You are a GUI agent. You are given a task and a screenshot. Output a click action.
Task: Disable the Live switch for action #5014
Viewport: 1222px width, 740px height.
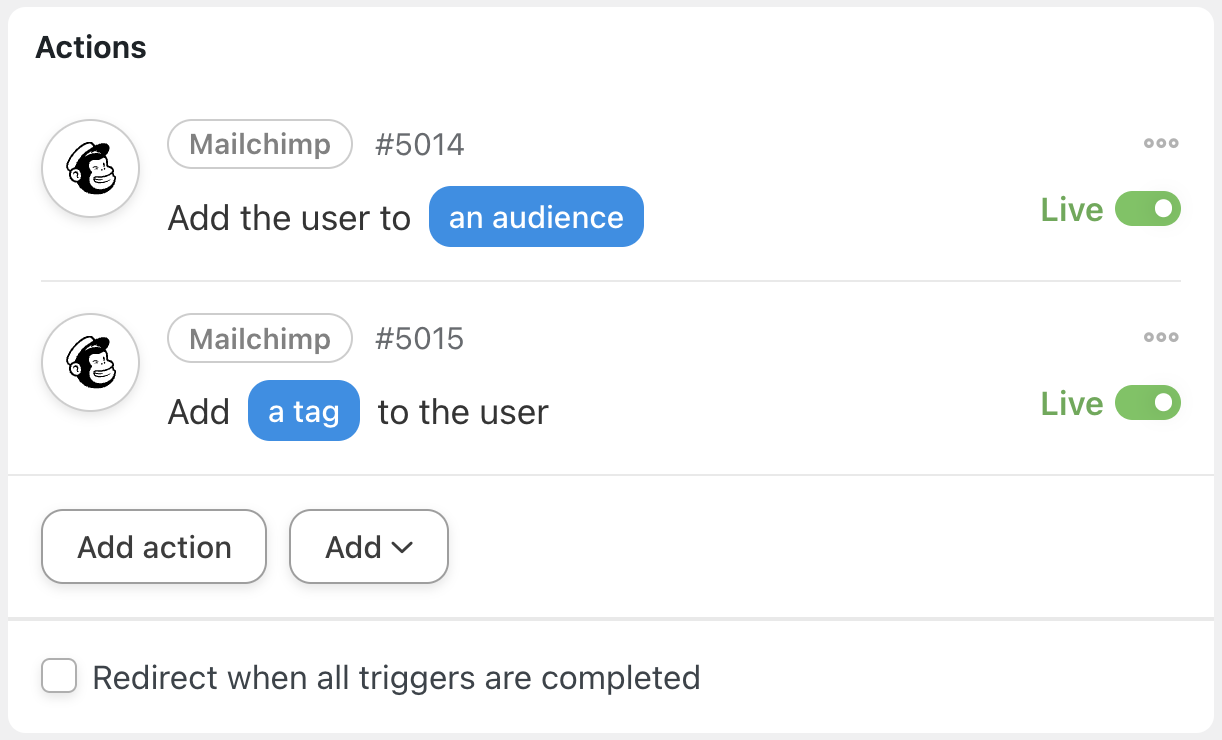(x=1148, y=210)
